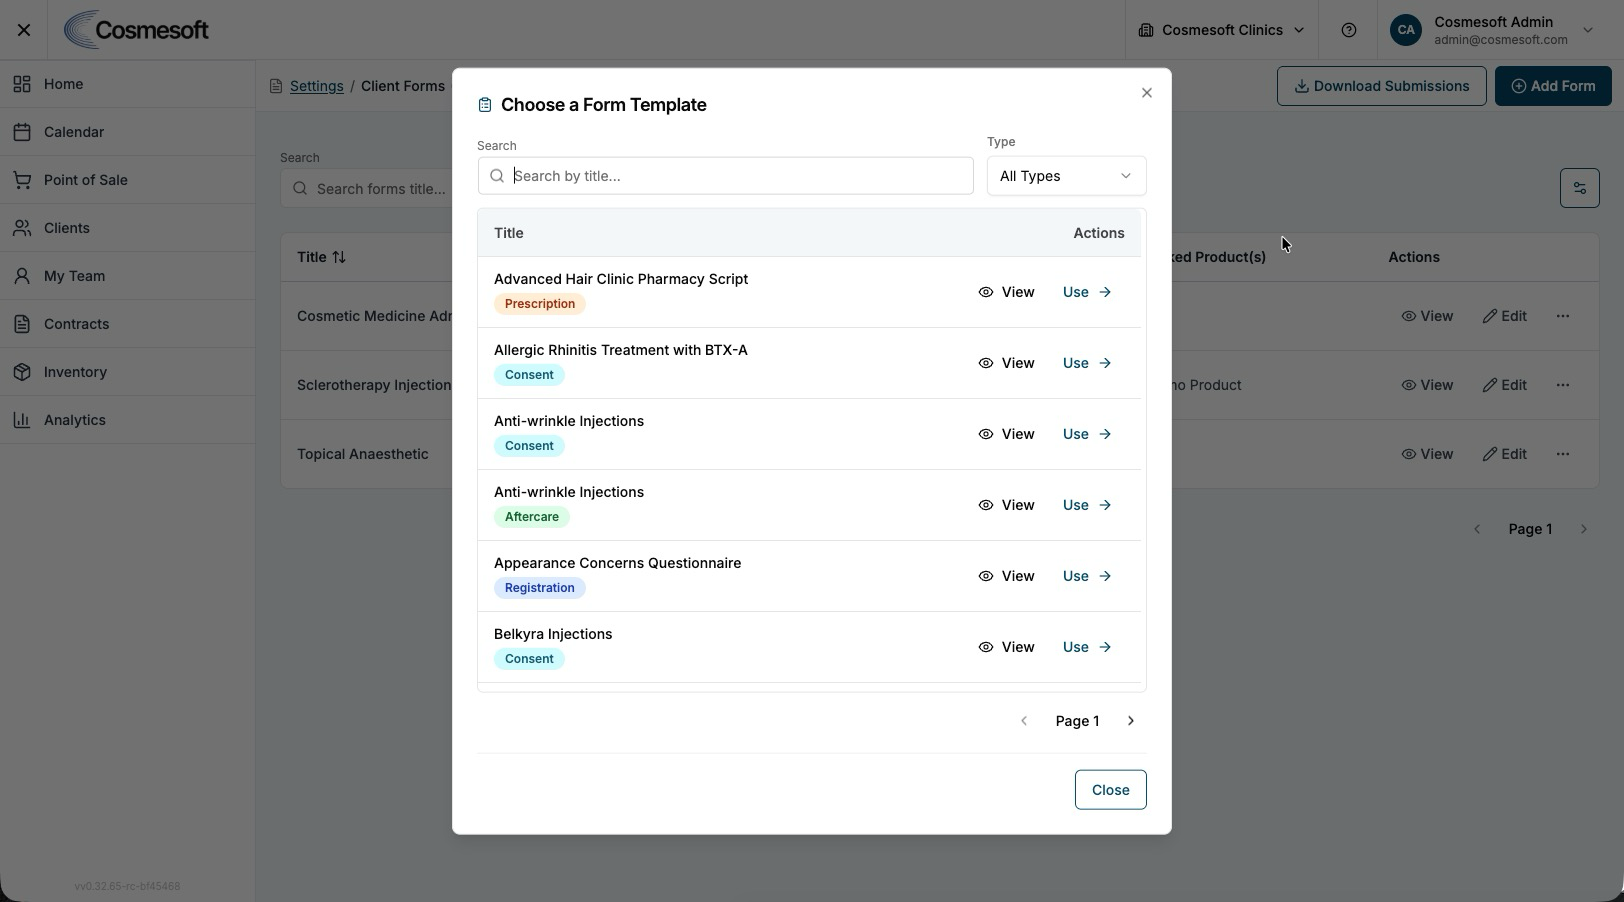Image resolution: width=1624 pixels, height=902 pixels.
Task: Sort forms by Title column
Action: [321, 257]
